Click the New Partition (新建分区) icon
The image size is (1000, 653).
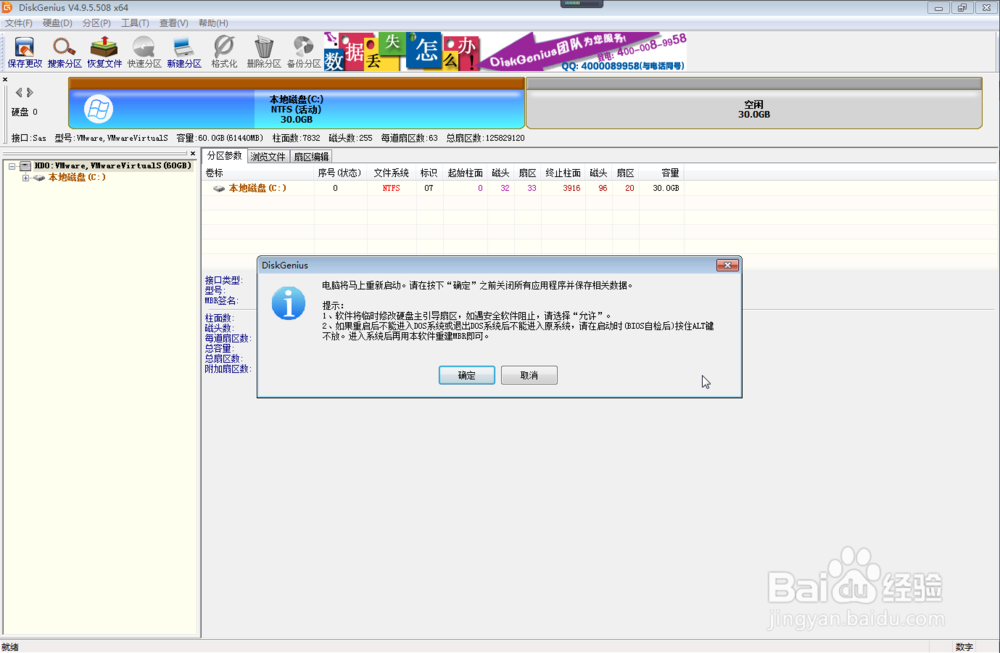tap(184, 52)
